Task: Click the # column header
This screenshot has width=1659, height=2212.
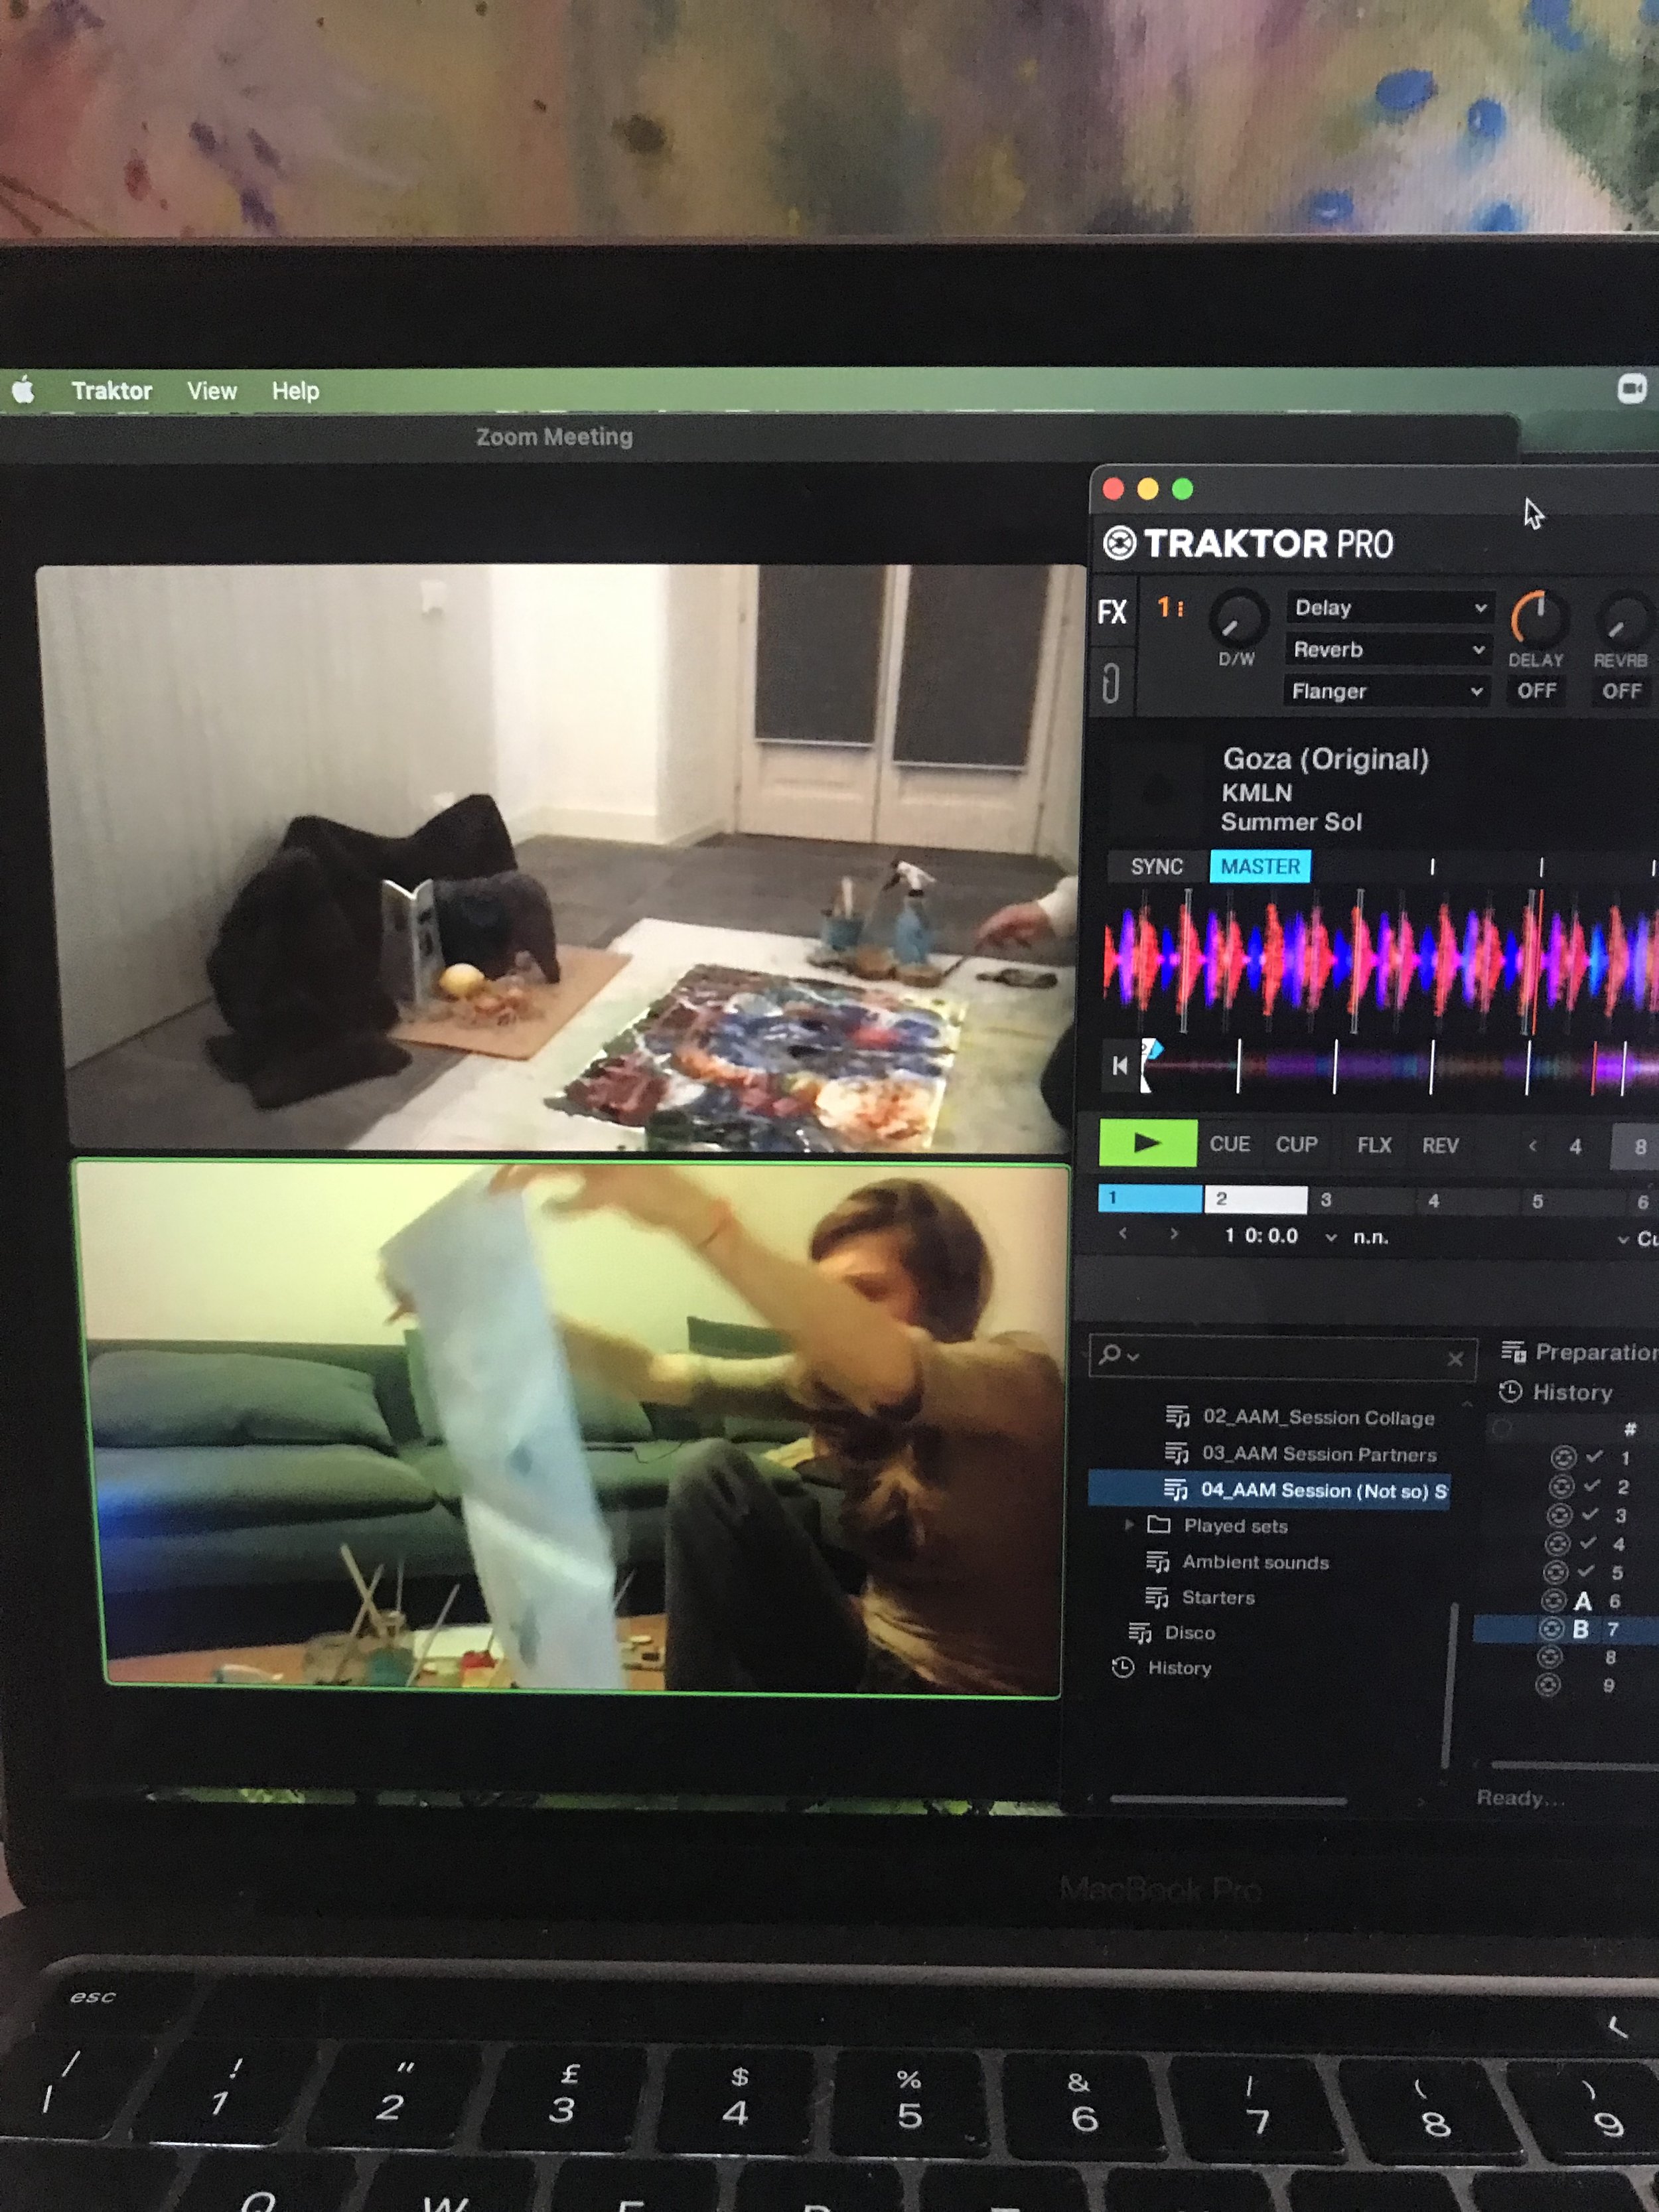Action: point(1630,1429)
